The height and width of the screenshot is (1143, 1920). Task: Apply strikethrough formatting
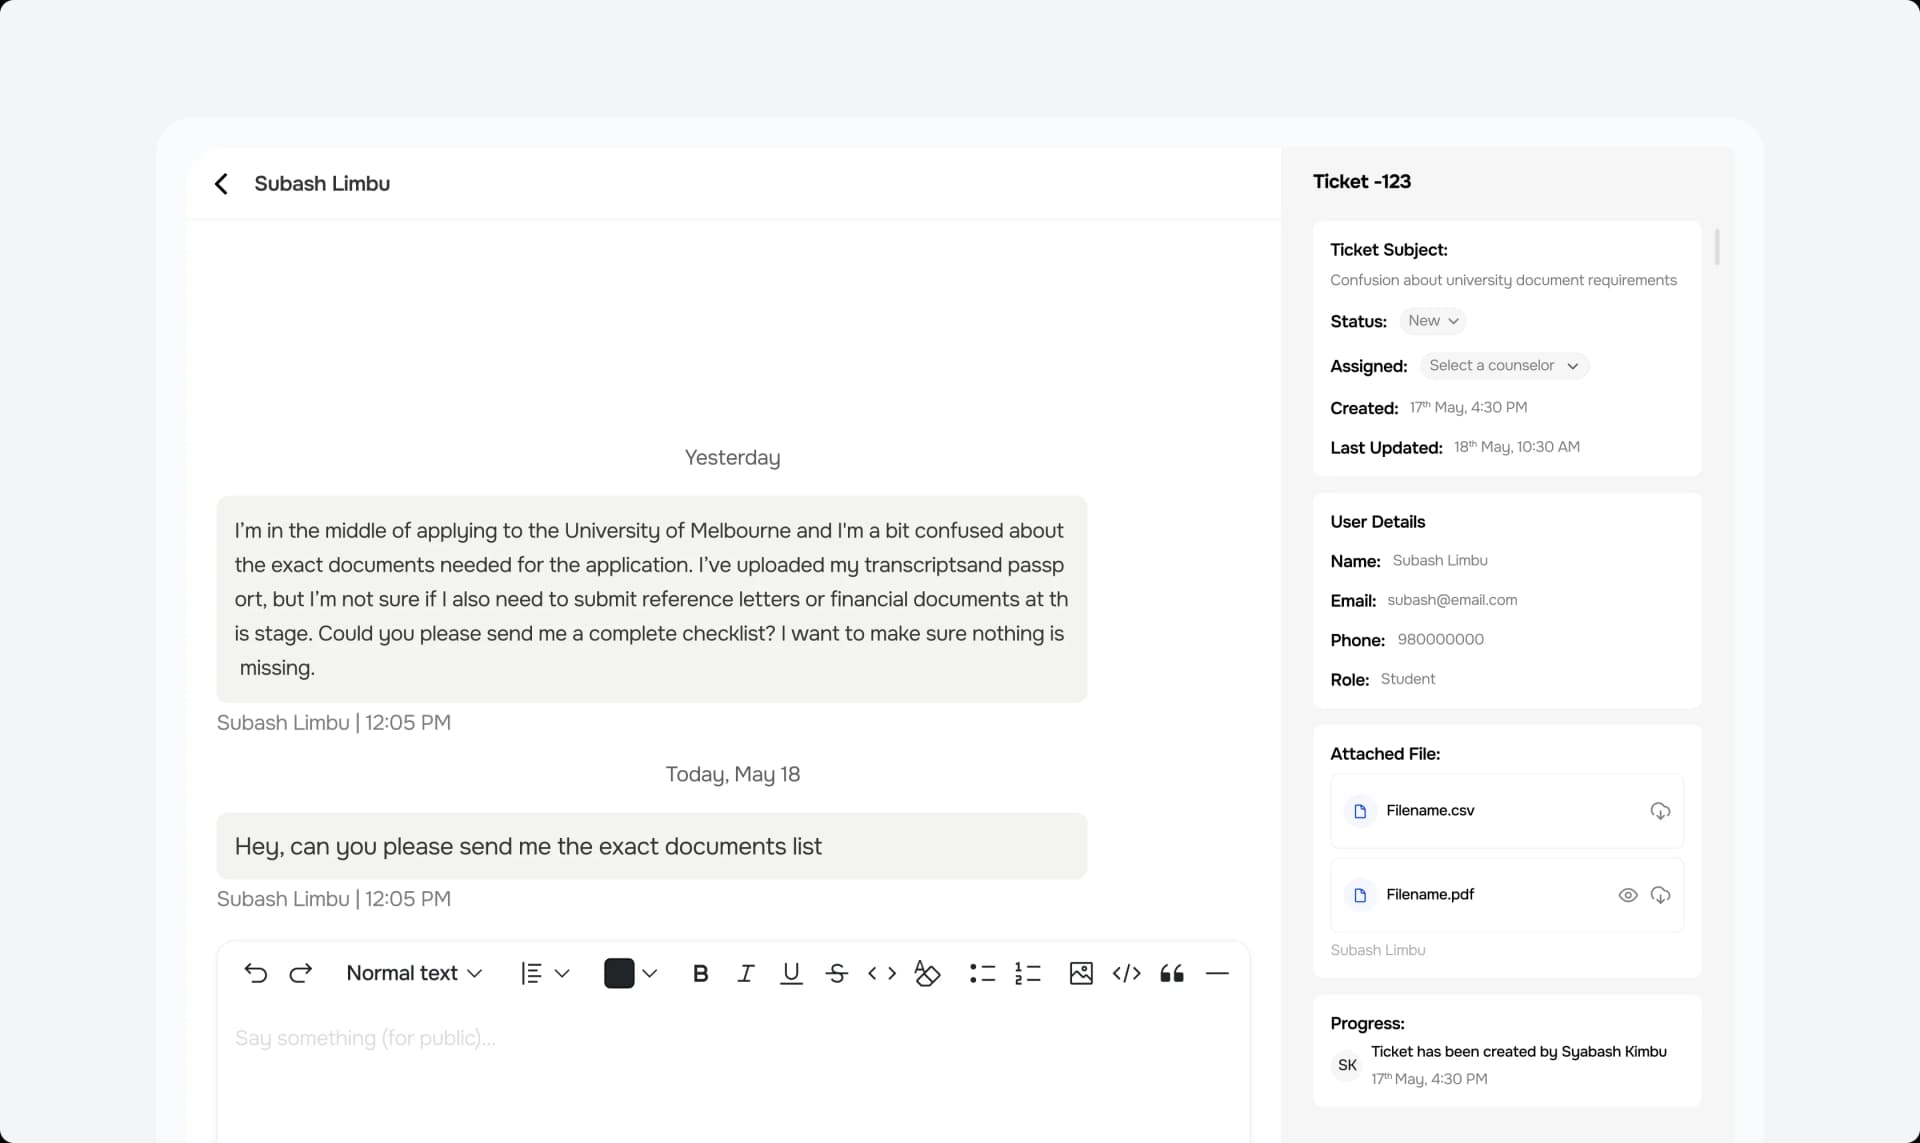tap(836, 972)
